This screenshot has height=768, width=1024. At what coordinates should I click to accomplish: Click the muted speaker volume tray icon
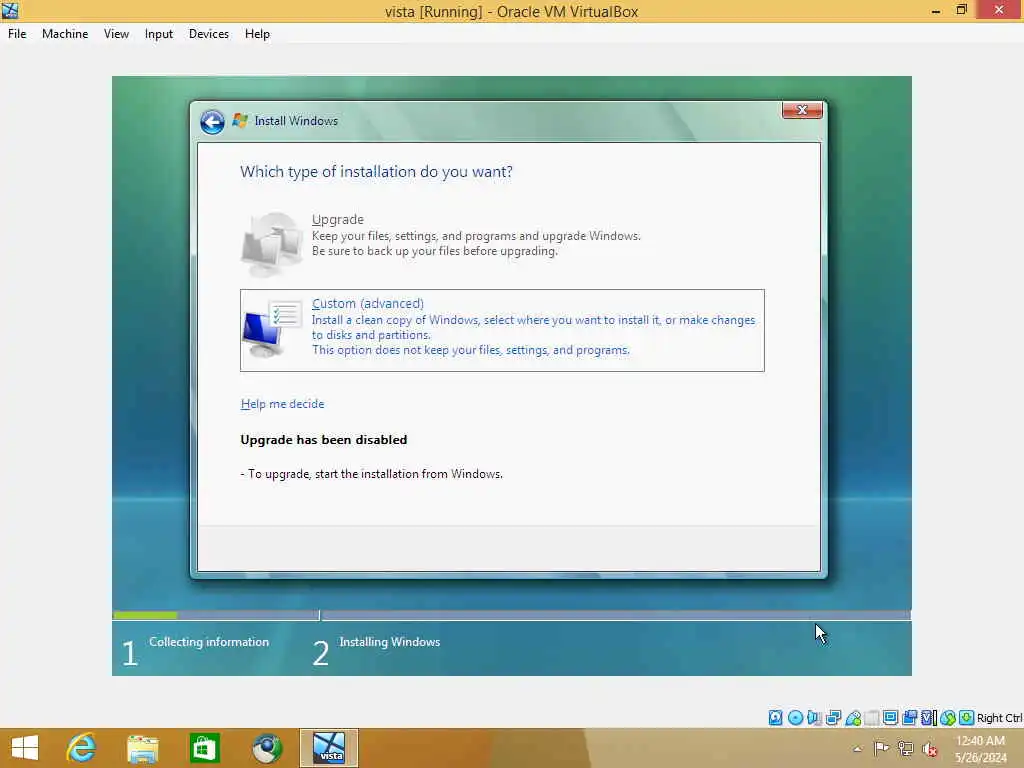tap(930, 749)
